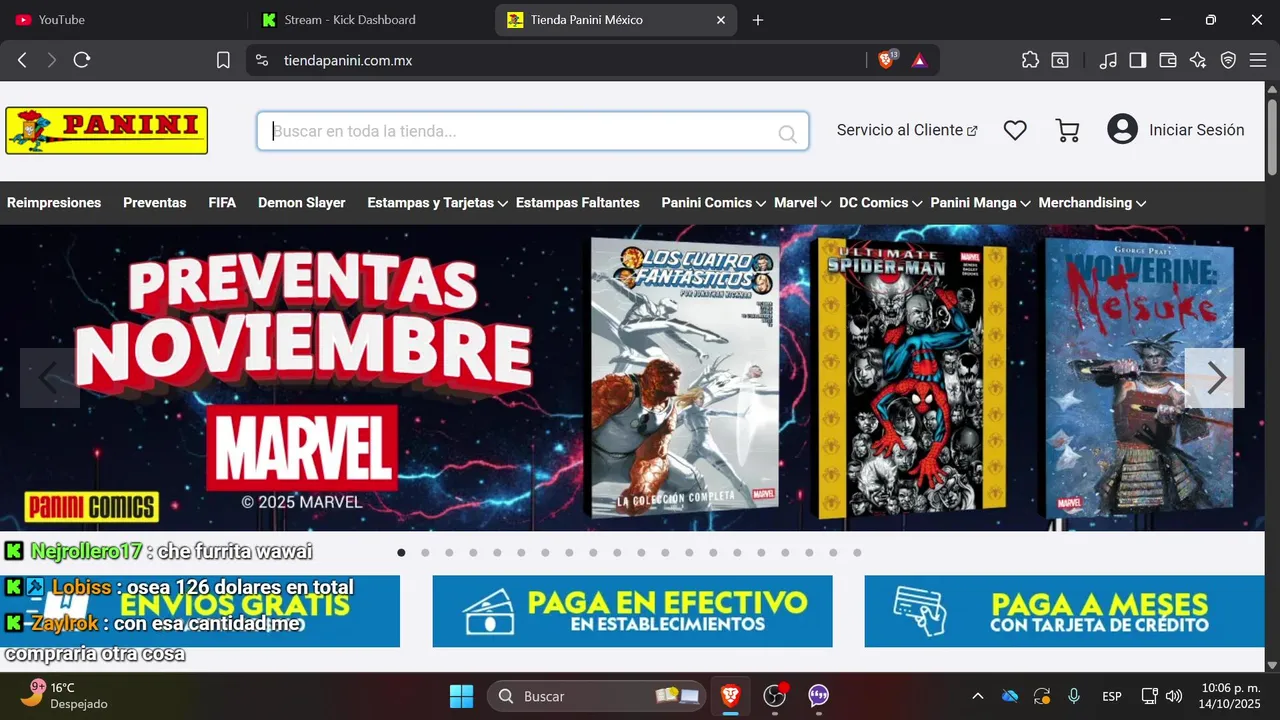Open Preventas menu item
Screen dimensions: 1280x720
click(x=155, y=203)
